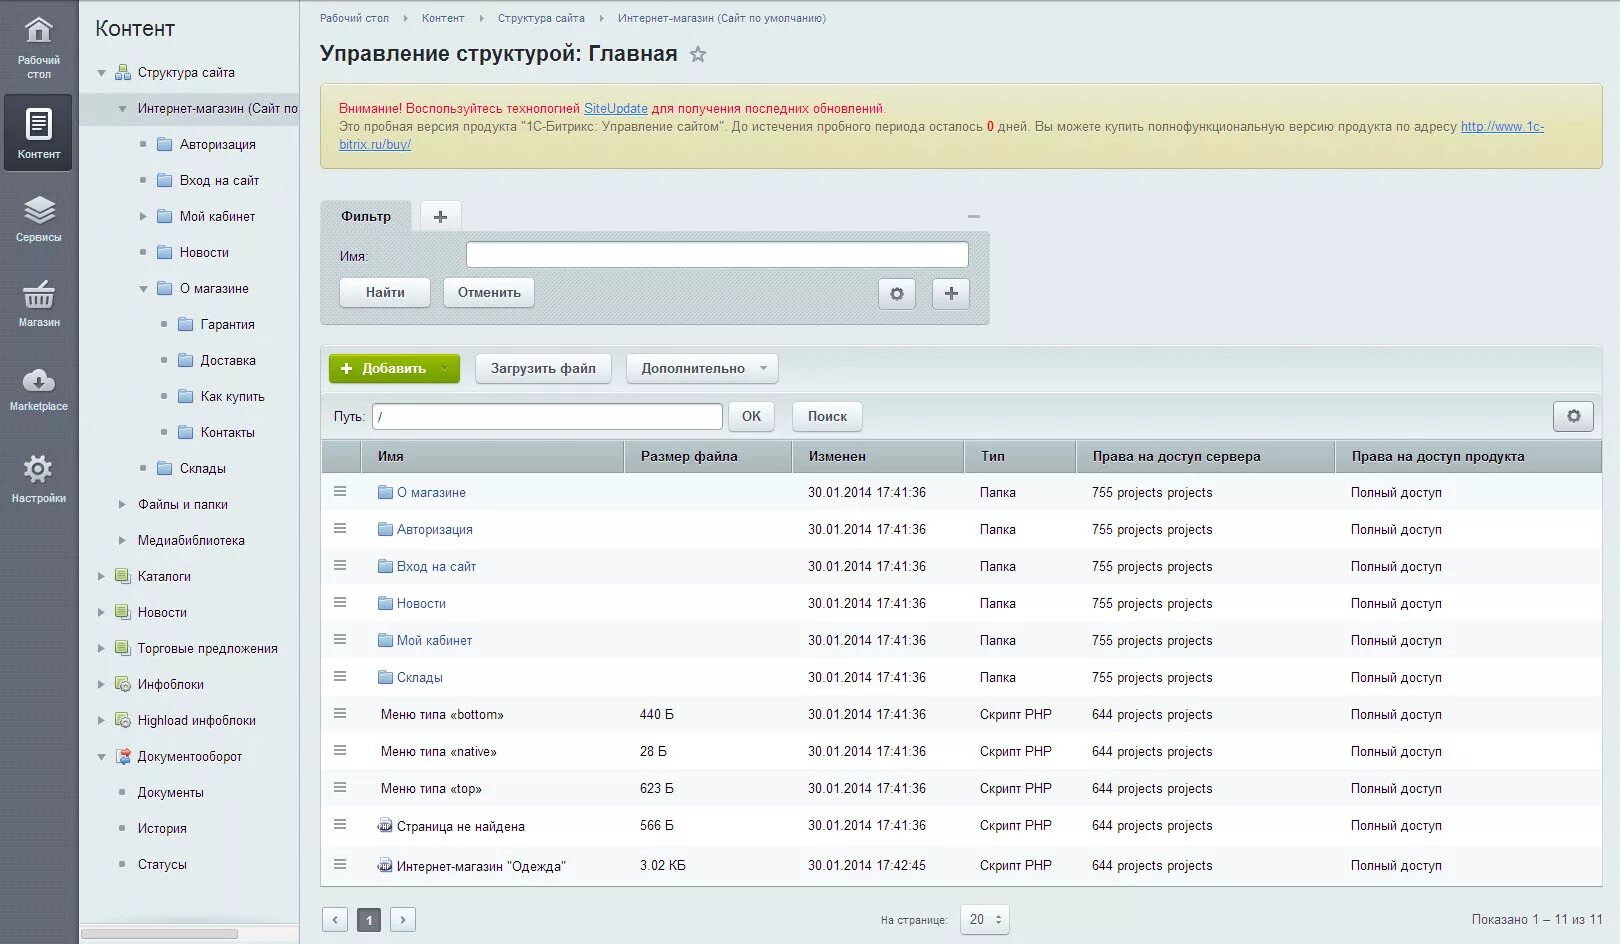Go to previous page arrow
This screenshot has height=944, width=1620.
click(x=335, y=919)
